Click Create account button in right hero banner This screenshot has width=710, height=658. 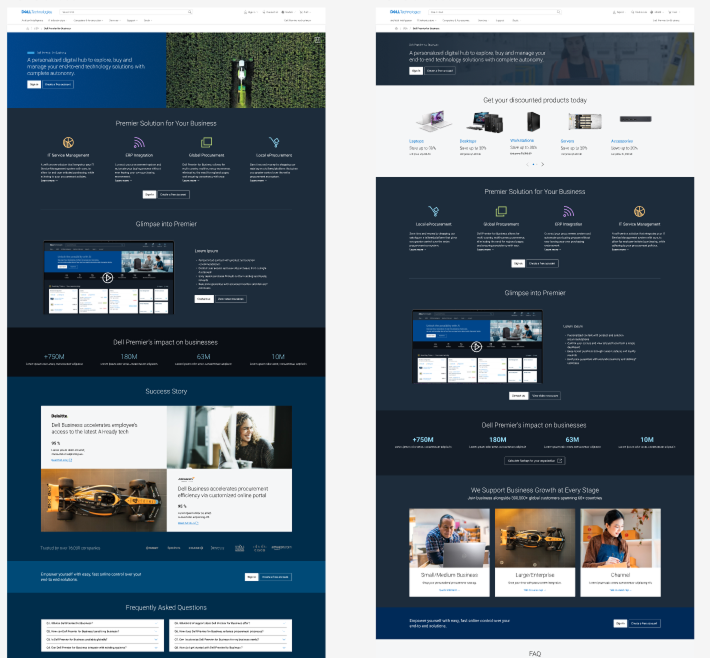[x=440, y=71]
